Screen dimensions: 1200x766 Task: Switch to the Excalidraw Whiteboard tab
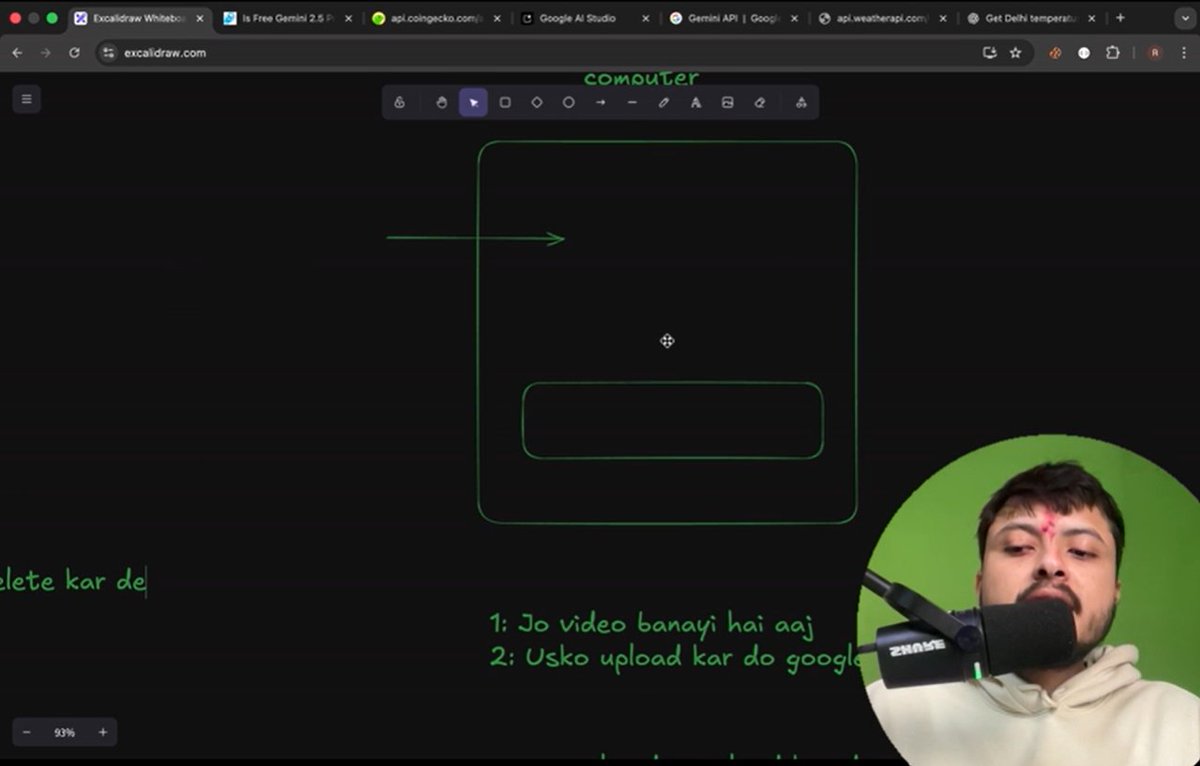pos(138,18)
